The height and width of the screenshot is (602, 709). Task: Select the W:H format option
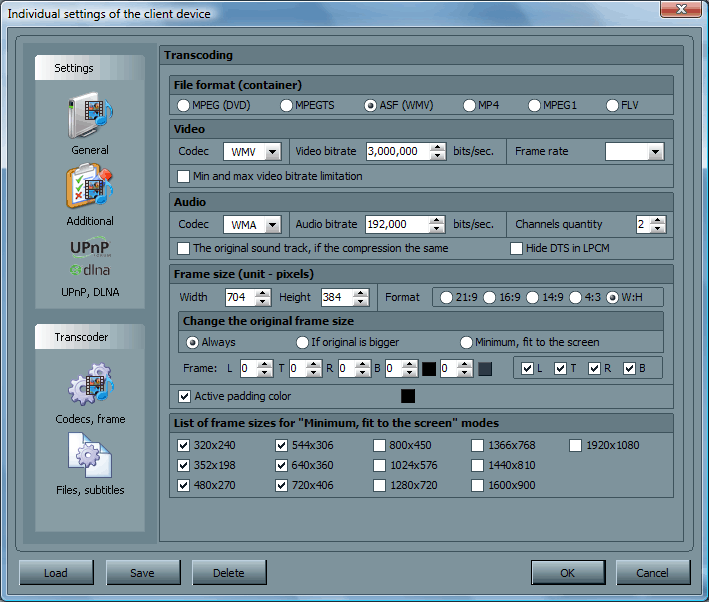612,298
